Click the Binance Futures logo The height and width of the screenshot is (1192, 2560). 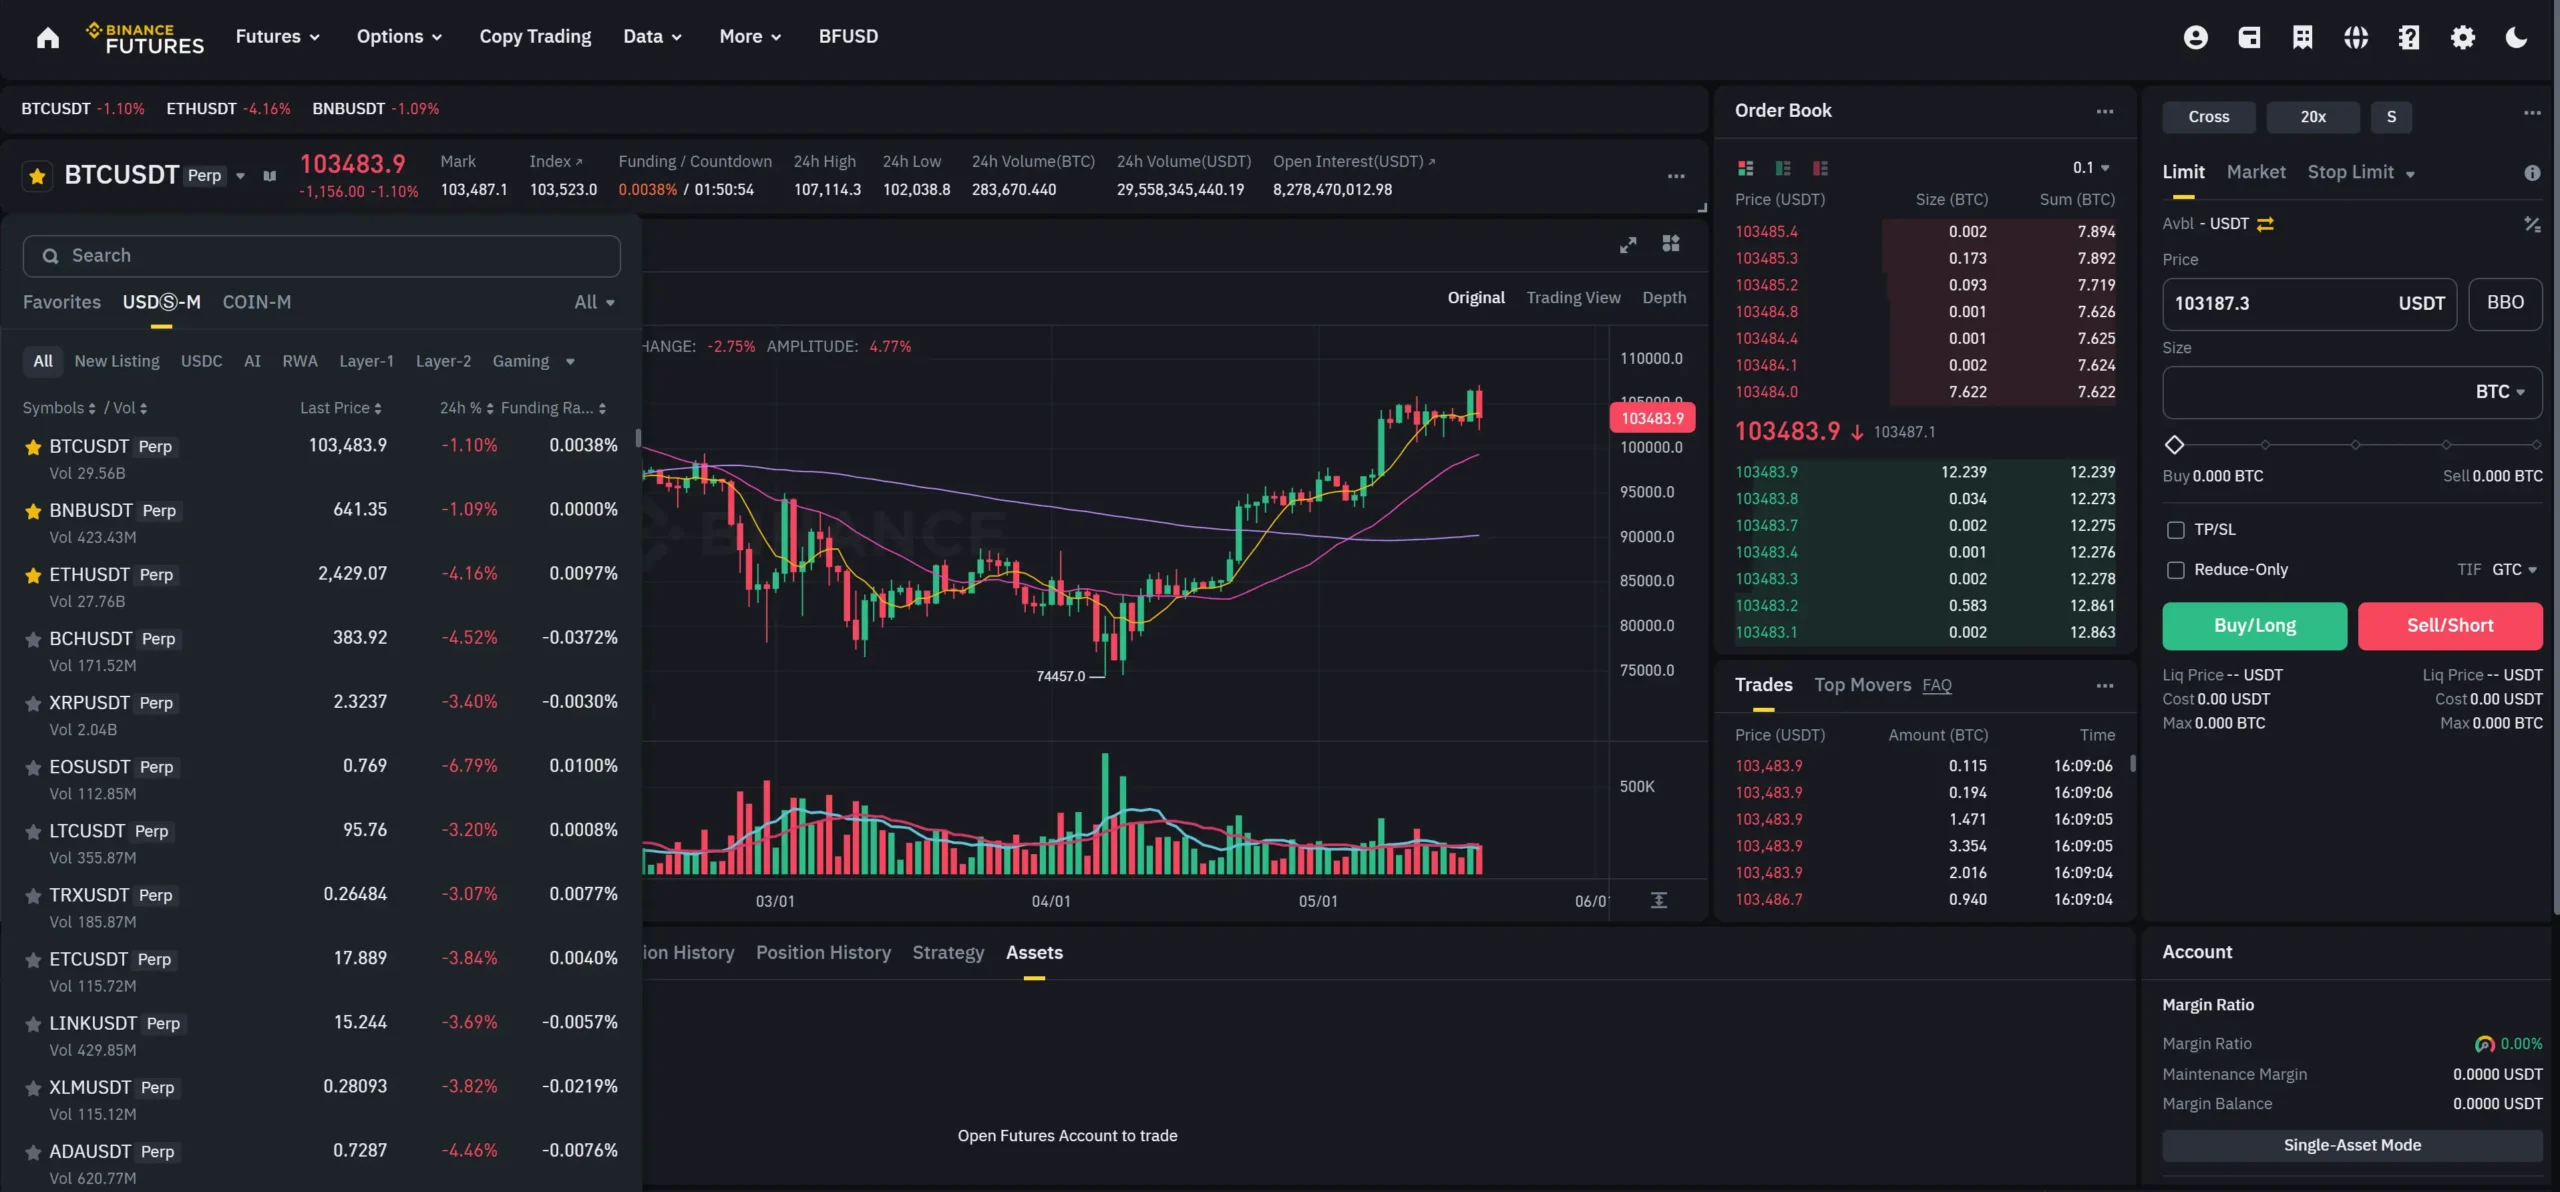(145, 38)
